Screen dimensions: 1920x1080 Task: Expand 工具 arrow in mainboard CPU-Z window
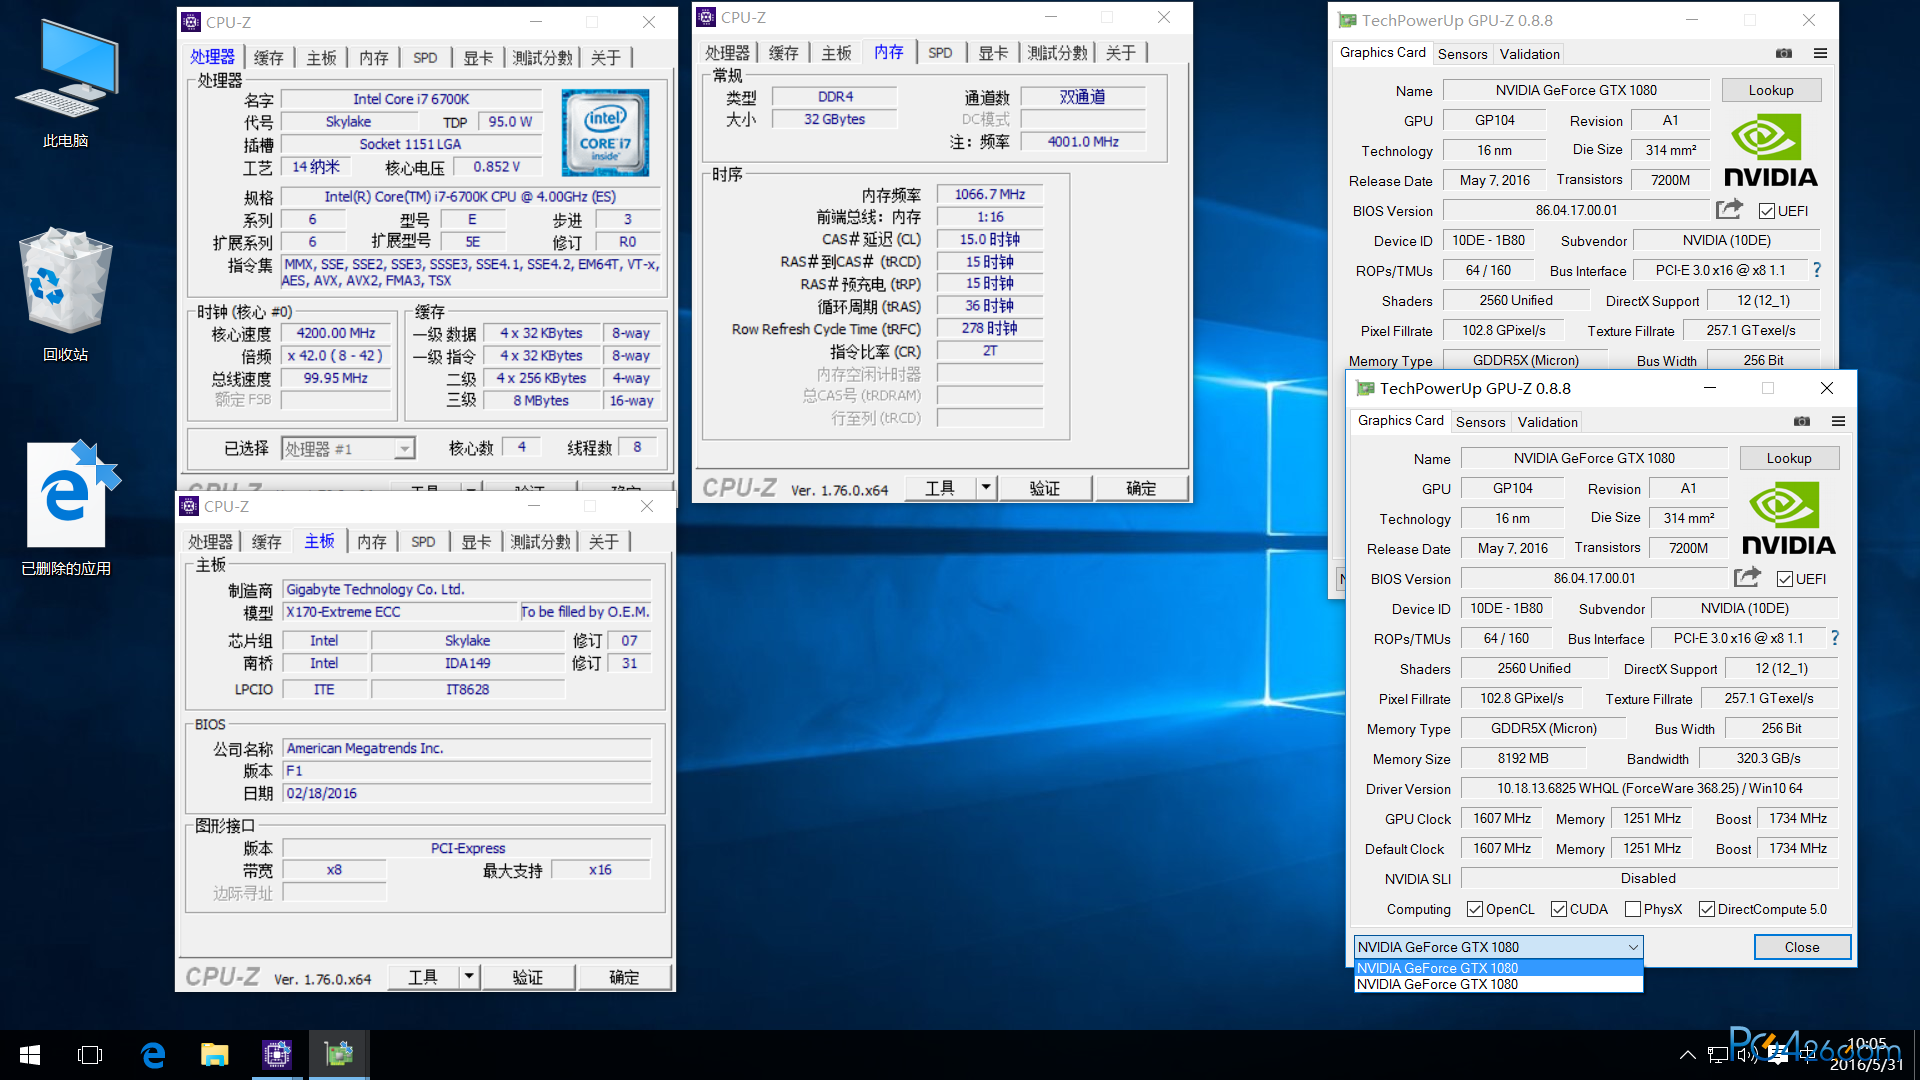tap(469, 977)
